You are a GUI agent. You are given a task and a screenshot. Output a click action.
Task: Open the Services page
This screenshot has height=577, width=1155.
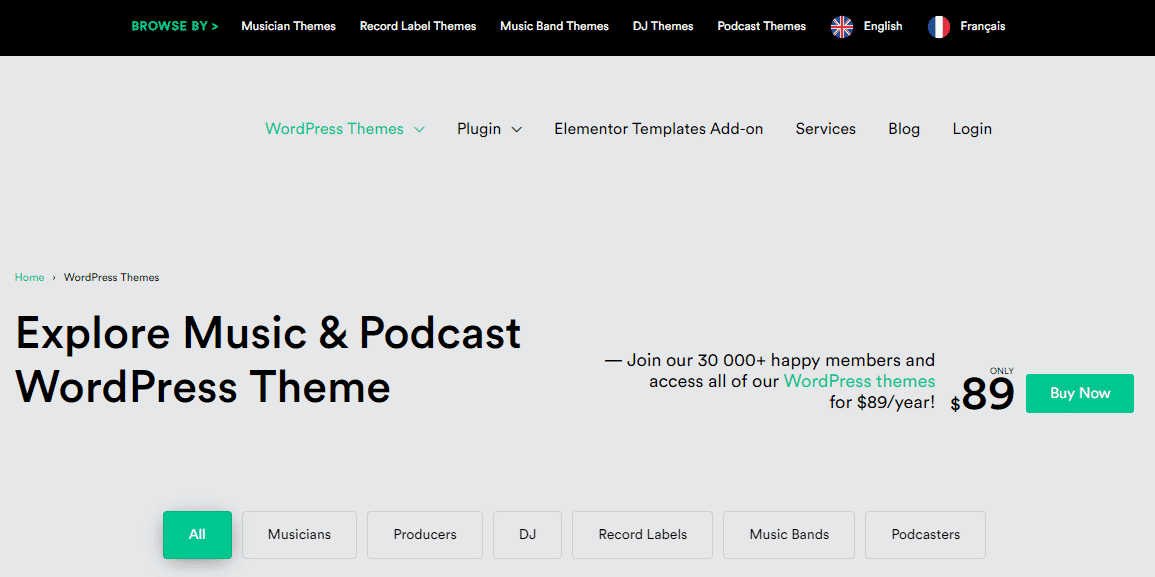tap(826, 129)
